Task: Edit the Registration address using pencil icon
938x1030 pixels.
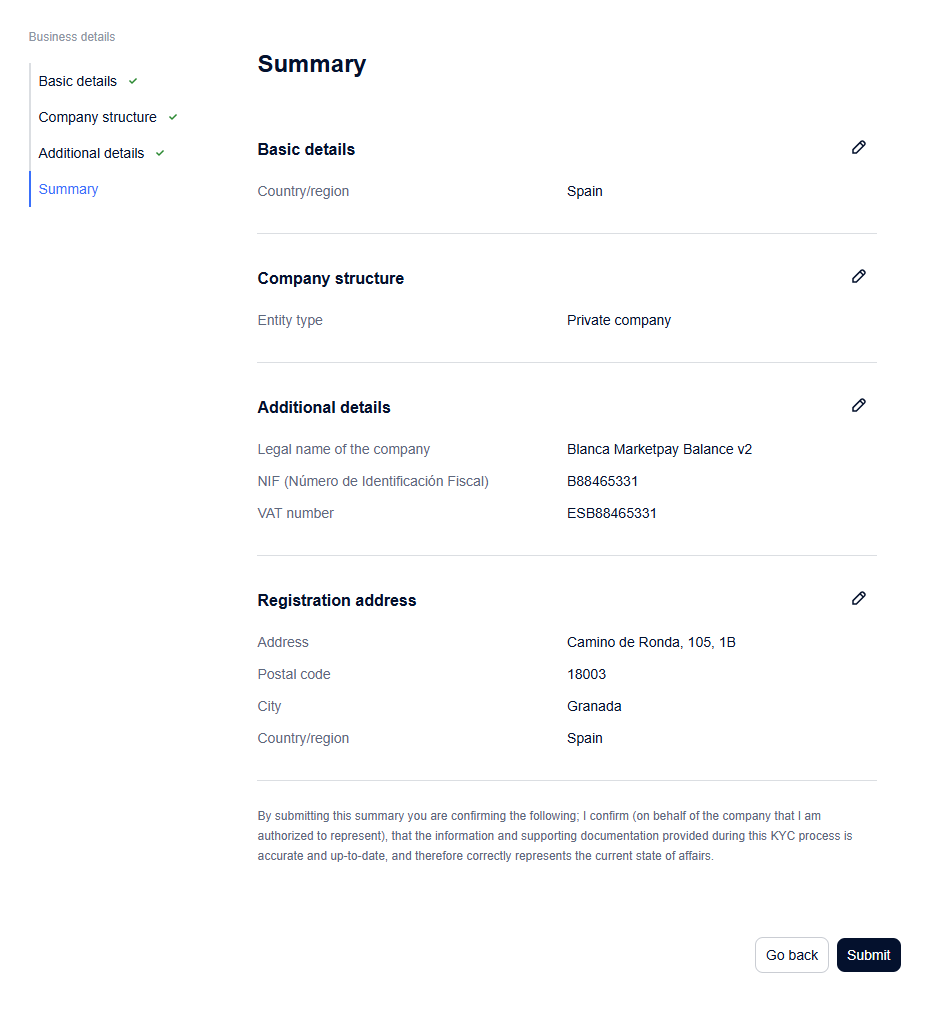Action: tap(859, 598)
